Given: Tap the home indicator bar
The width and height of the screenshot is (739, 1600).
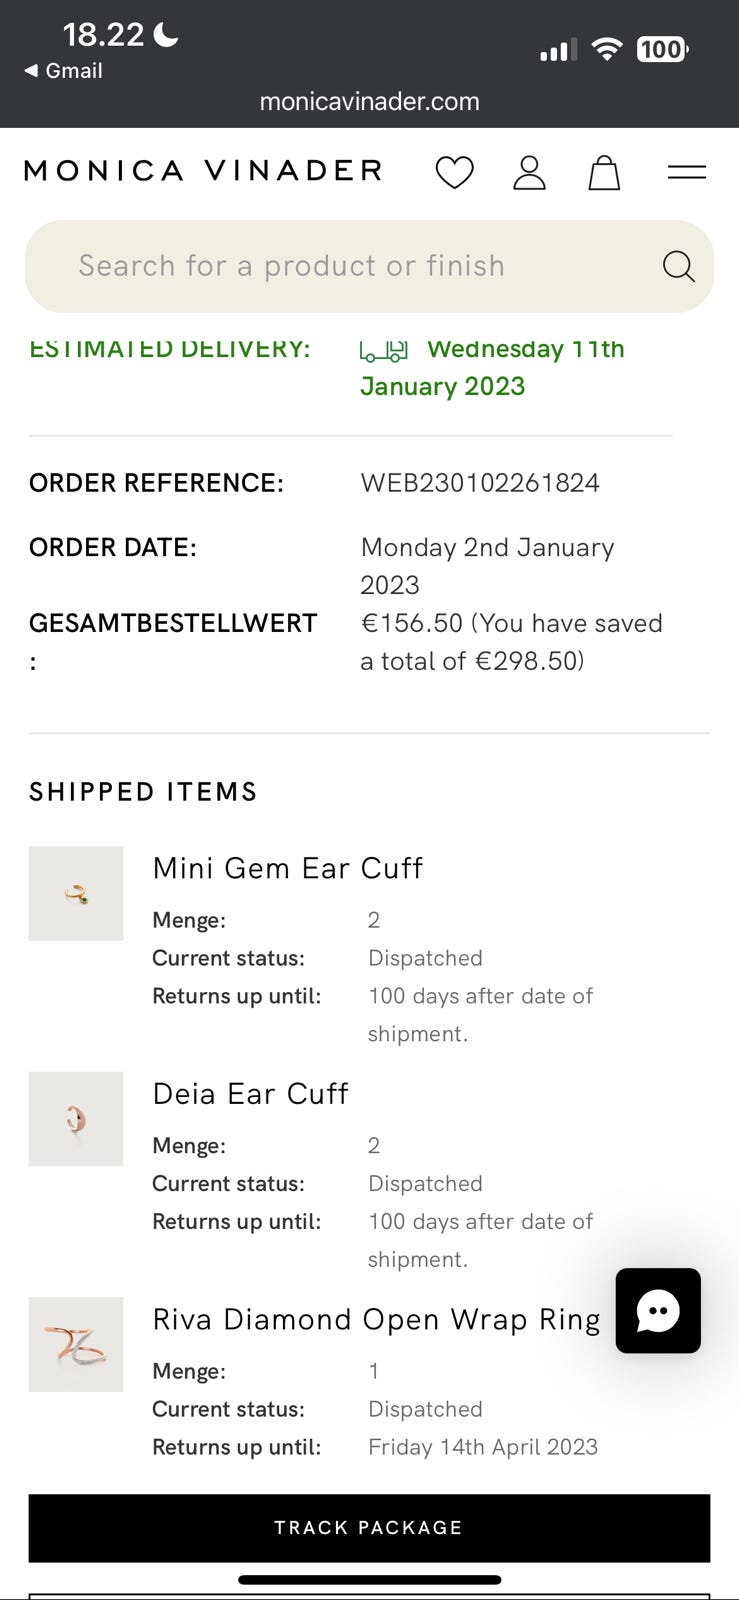Looking at the screenshot, I should point(369,1580).
